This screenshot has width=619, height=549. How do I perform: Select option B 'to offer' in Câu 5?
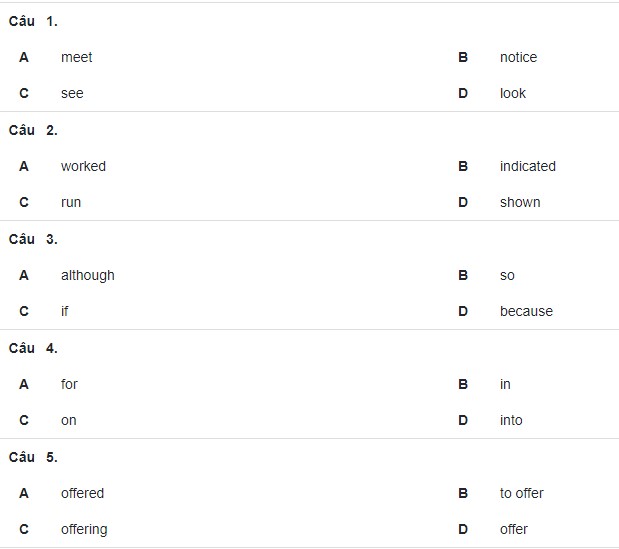click(521, 493)
